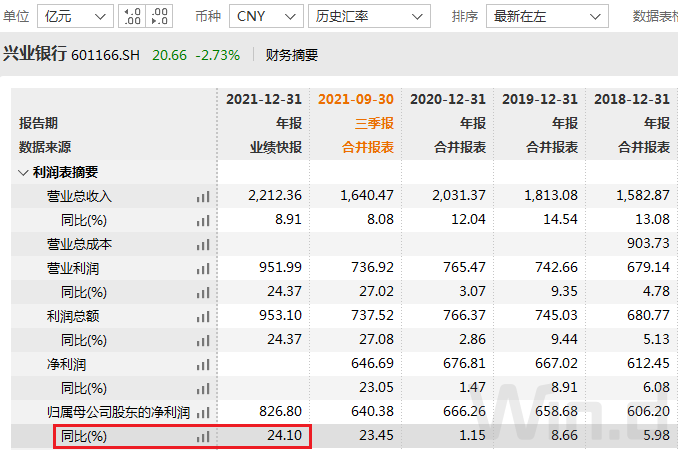Click increase decimal places icon
Viewport: 678px width, 450px height.
[133, 16]
